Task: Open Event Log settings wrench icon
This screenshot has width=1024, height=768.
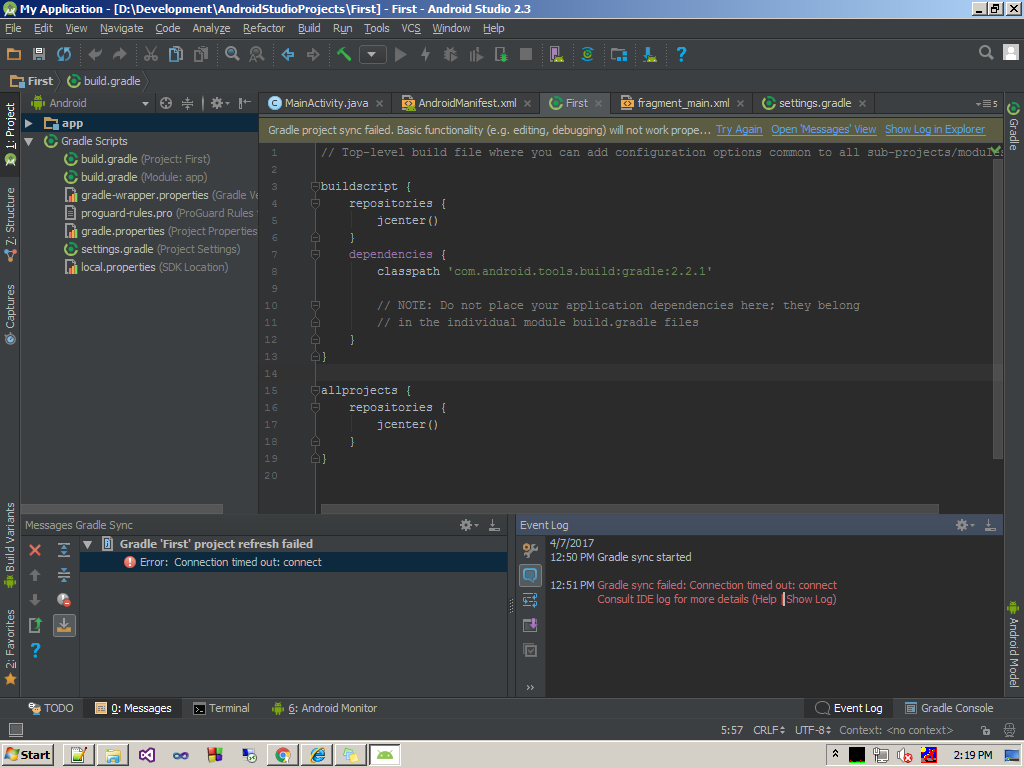Action: tap(530, 550)
